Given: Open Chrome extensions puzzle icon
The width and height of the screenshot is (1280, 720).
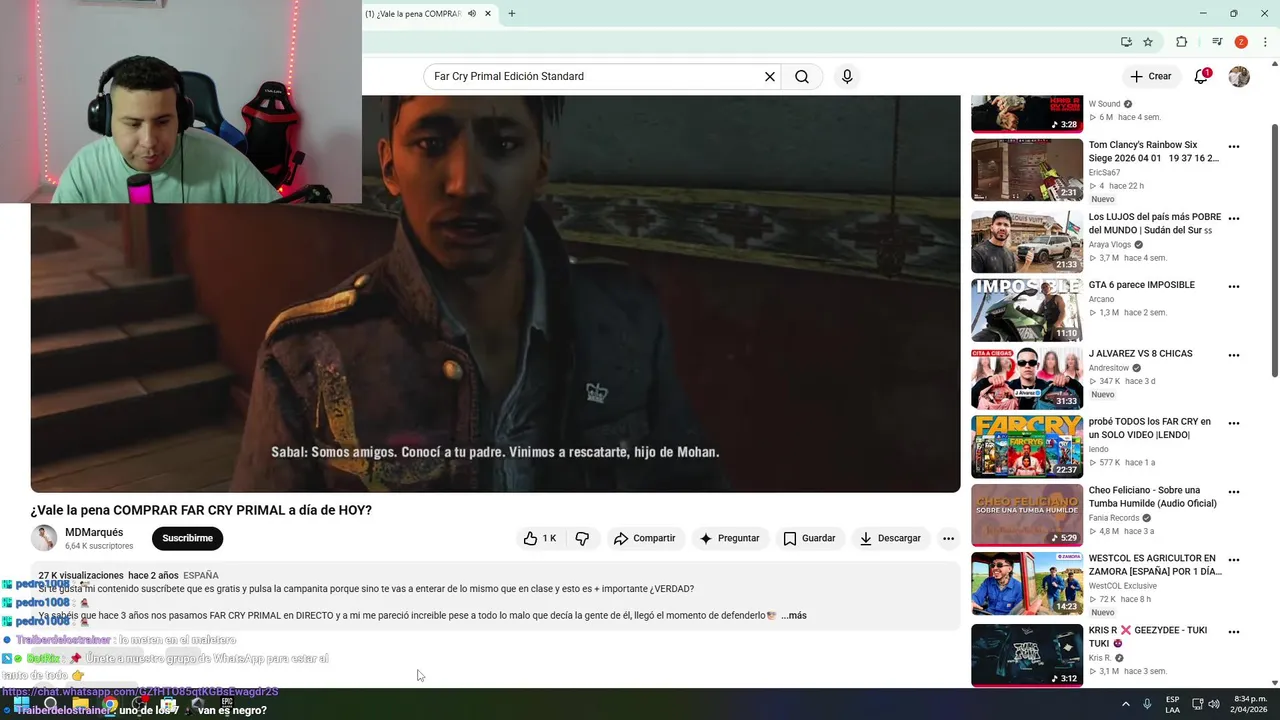Looking at the screenshot, I should tap(1182, 42).
